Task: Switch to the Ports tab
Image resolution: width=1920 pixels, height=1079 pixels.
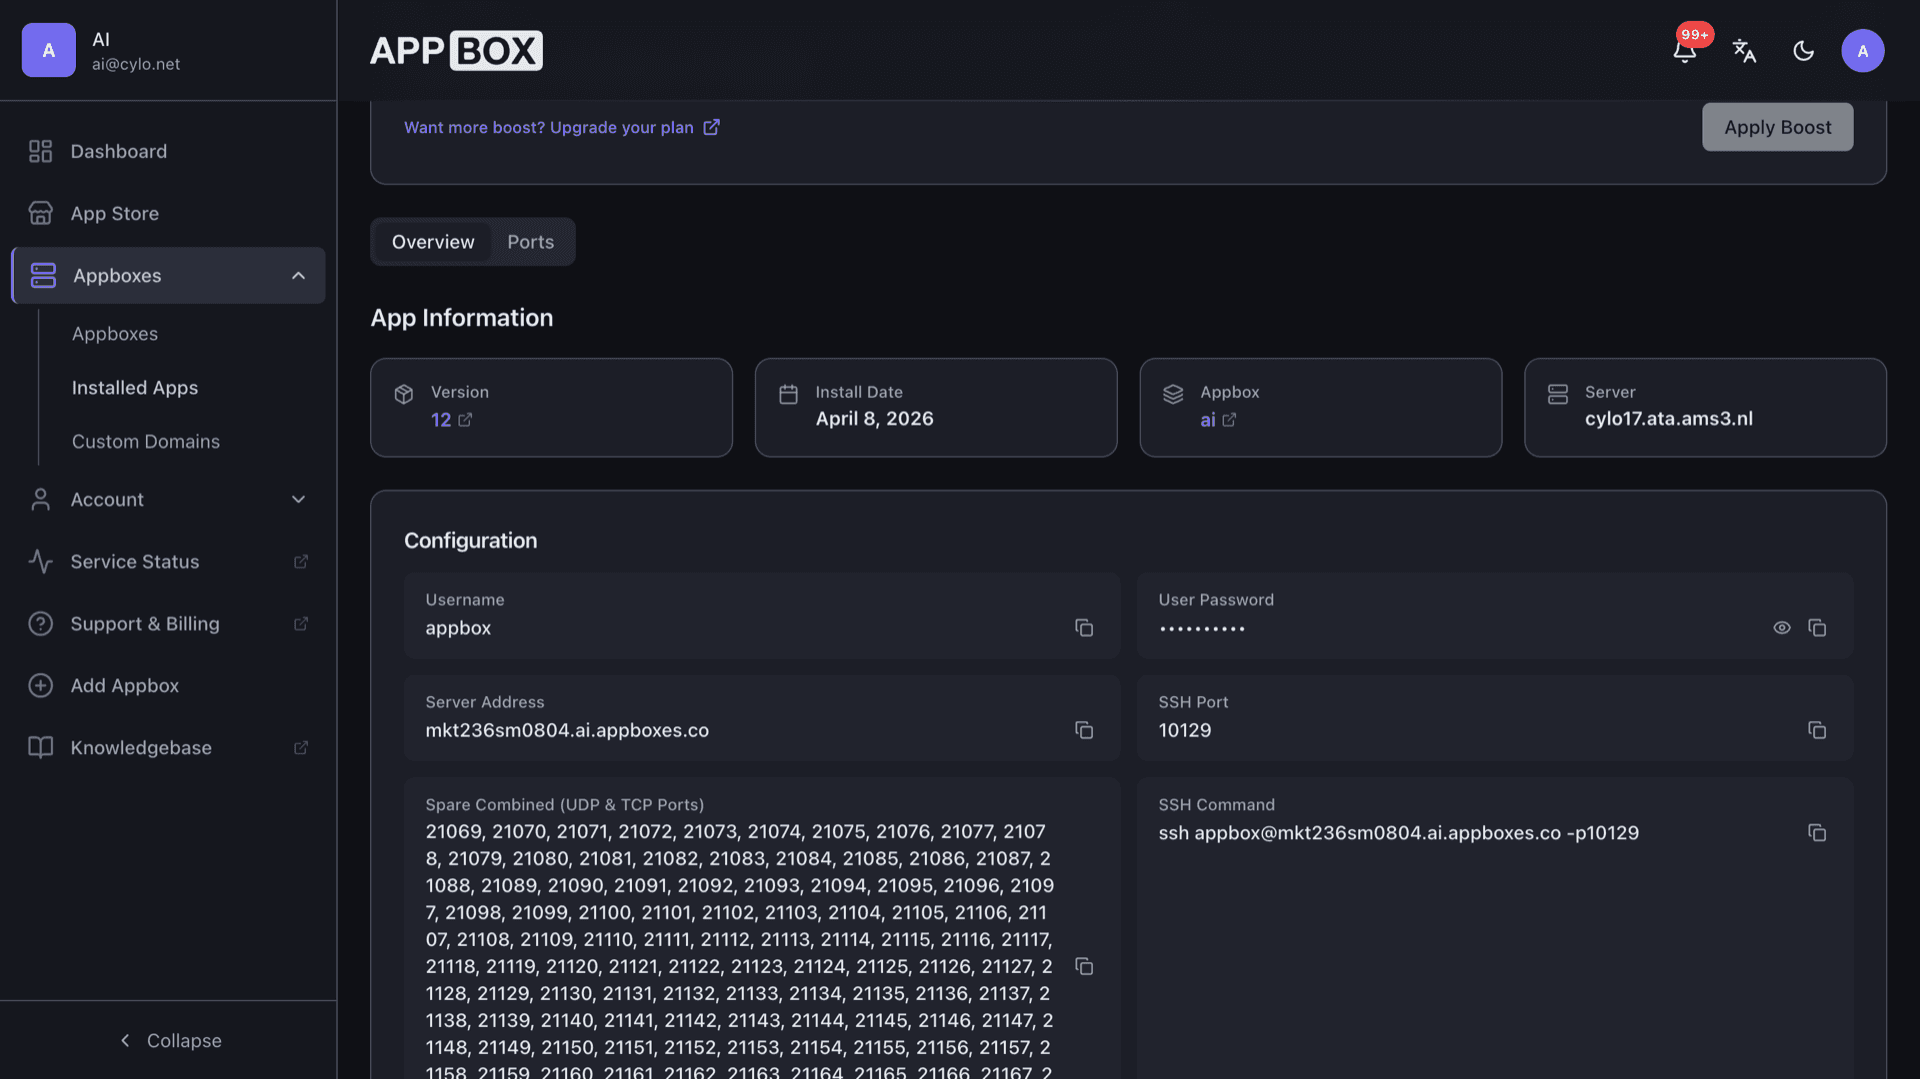Action: (x=530, y=242)
